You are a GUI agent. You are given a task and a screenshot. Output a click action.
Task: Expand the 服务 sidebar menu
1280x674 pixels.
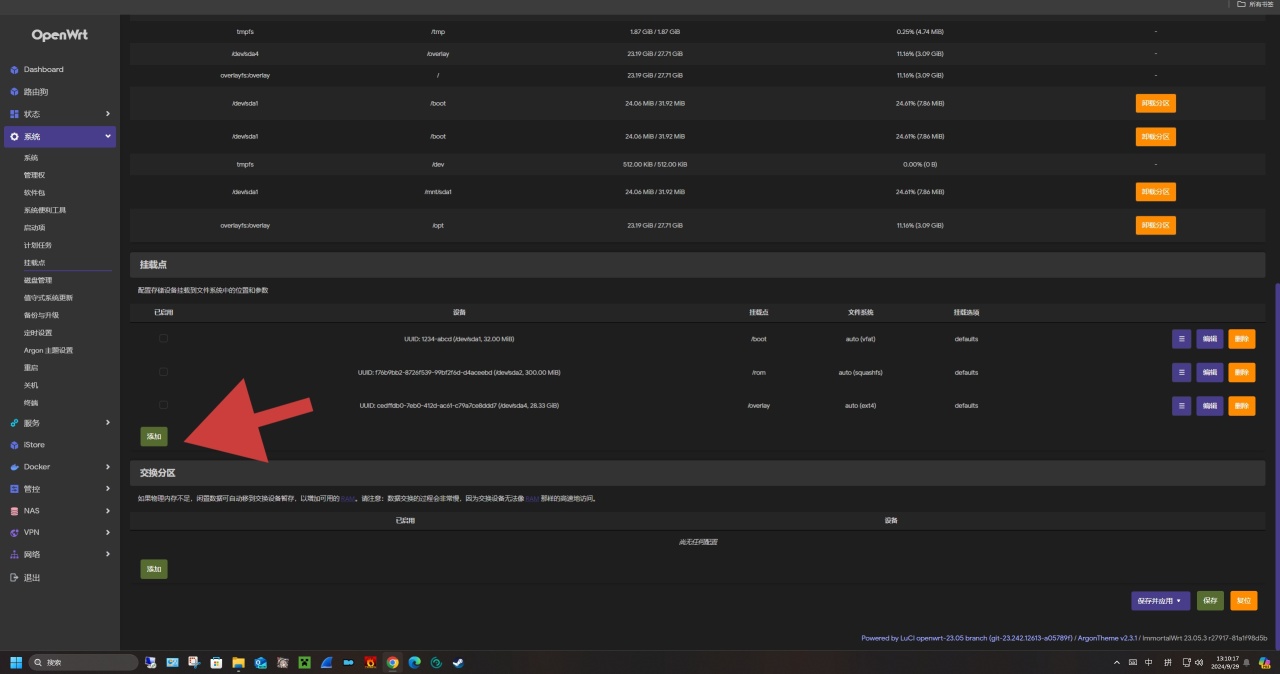107,423
